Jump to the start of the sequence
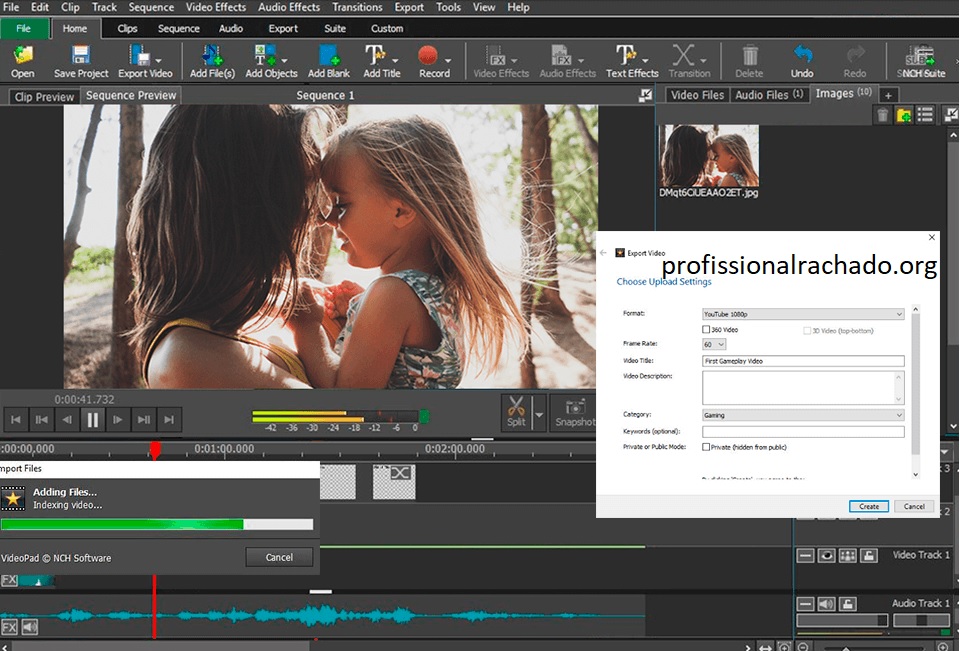Viewport: 960px width, 651px height. [x=16, y=420]
